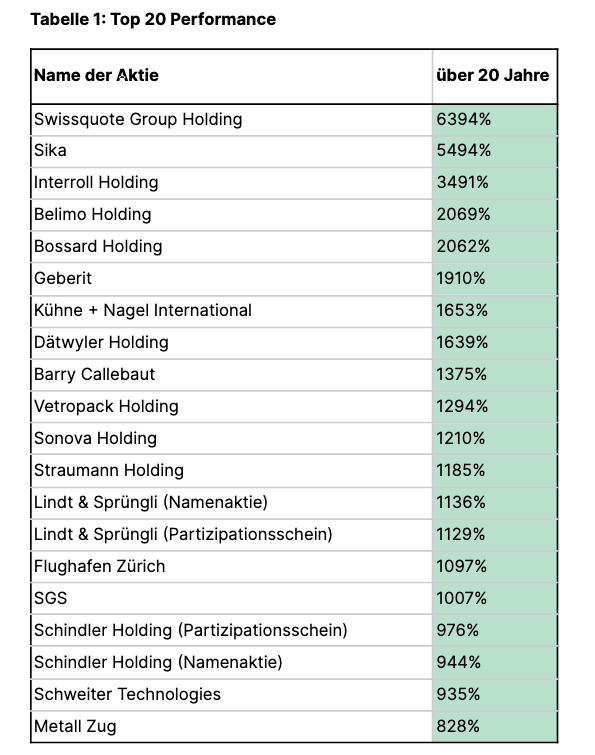Click Lindt & Sprüngli (Namenaktie) name
The width and height of the screenshot is (595, 755).
pyautogui.click(x=151, y=502)
